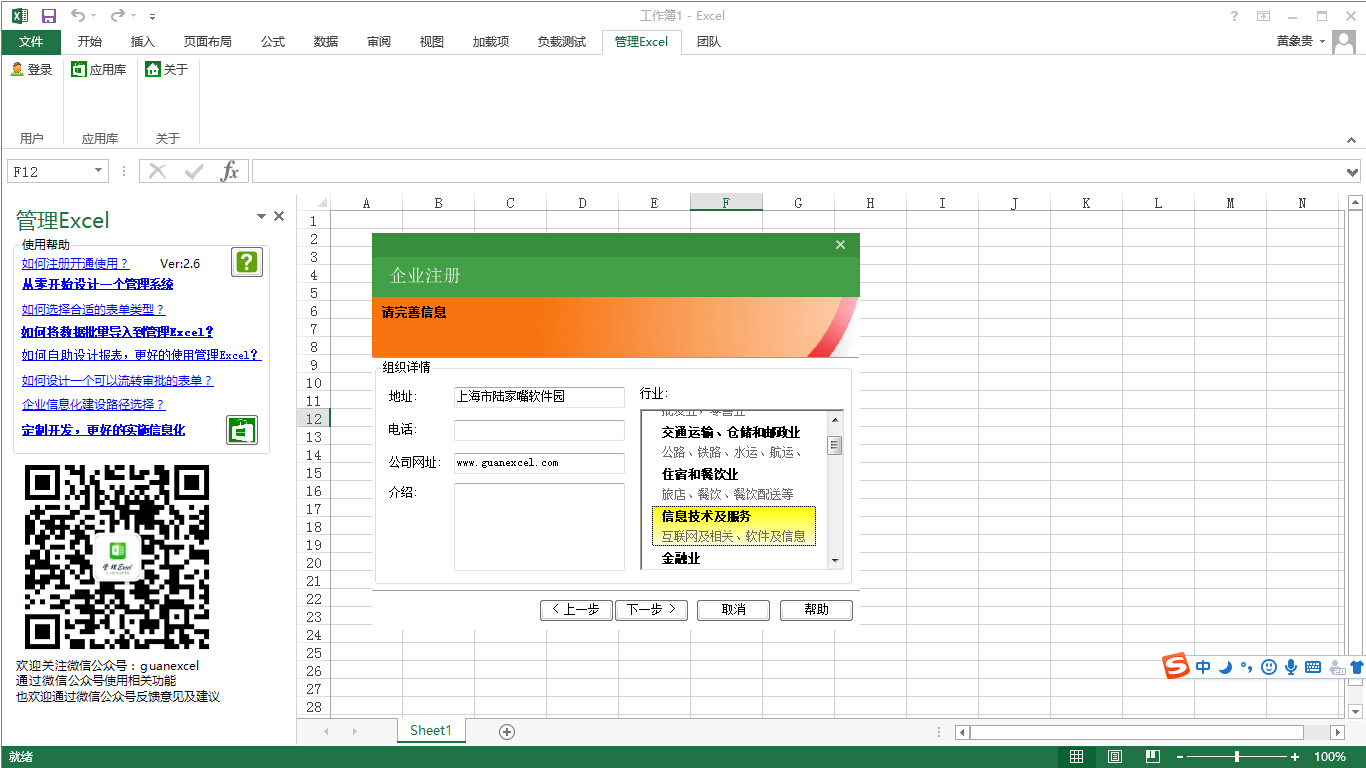
Task: Open the 管理Excel pane options arrow
Action: coord(262,216)
